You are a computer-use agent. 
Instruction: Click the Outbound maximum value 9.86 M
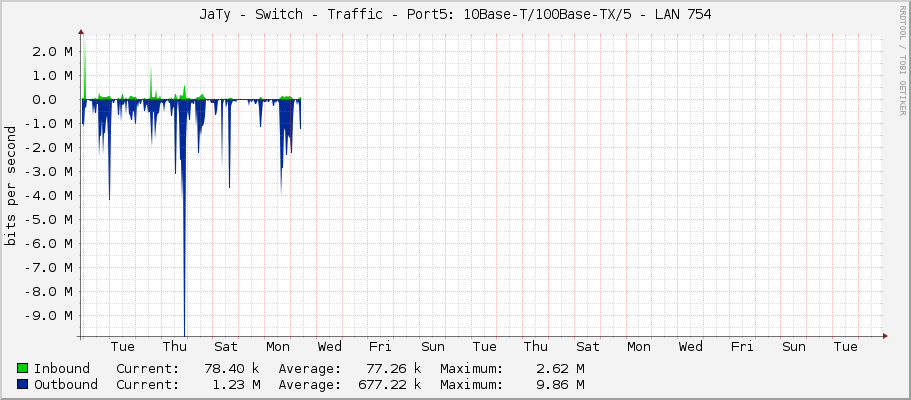click(x=561, y=384)
